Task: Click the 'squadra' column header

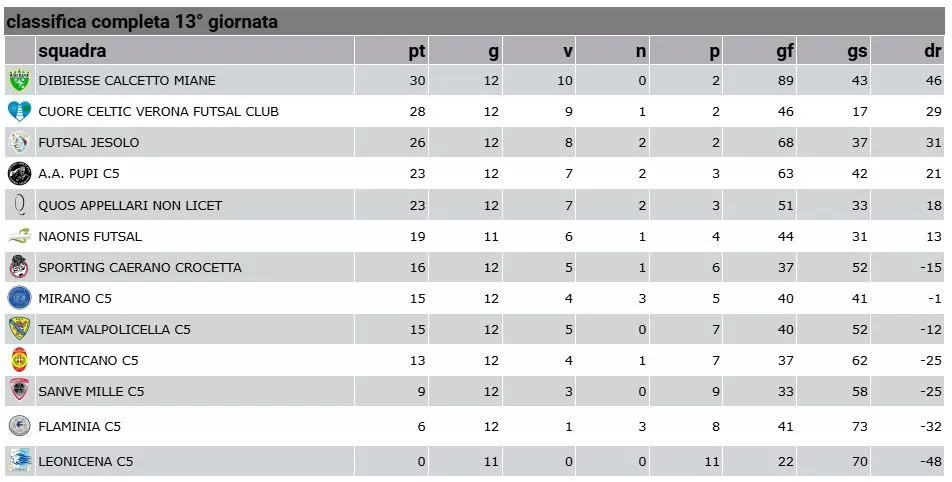Action: point(72,52)
